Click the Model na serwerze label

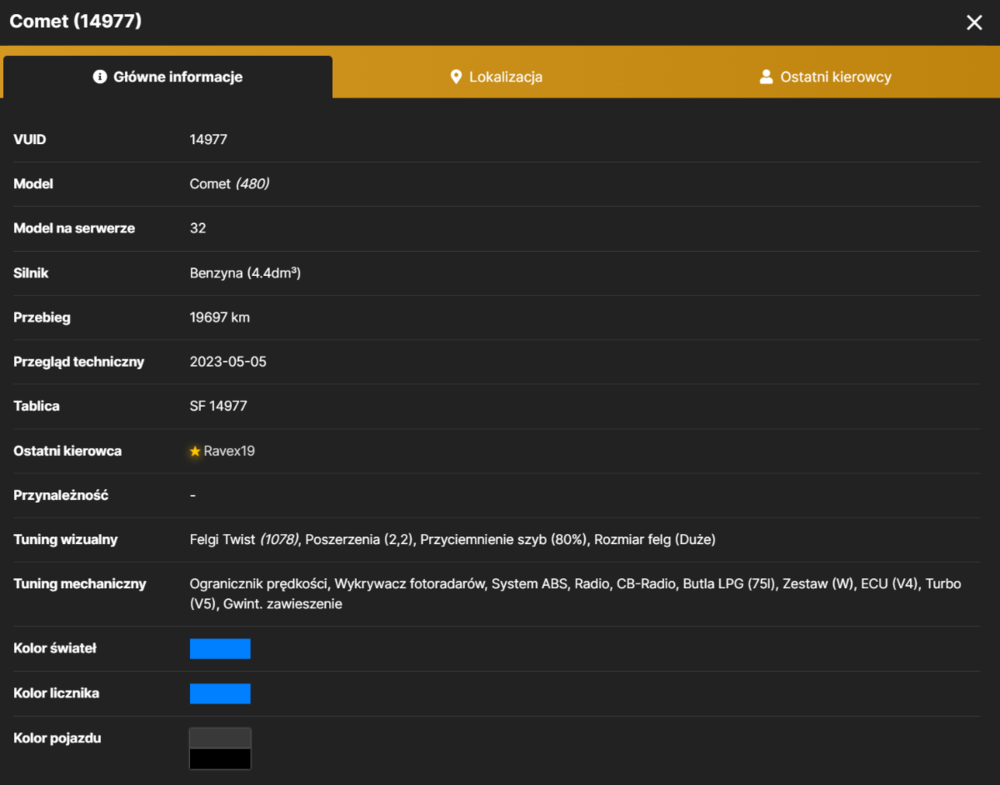point(74,228)
